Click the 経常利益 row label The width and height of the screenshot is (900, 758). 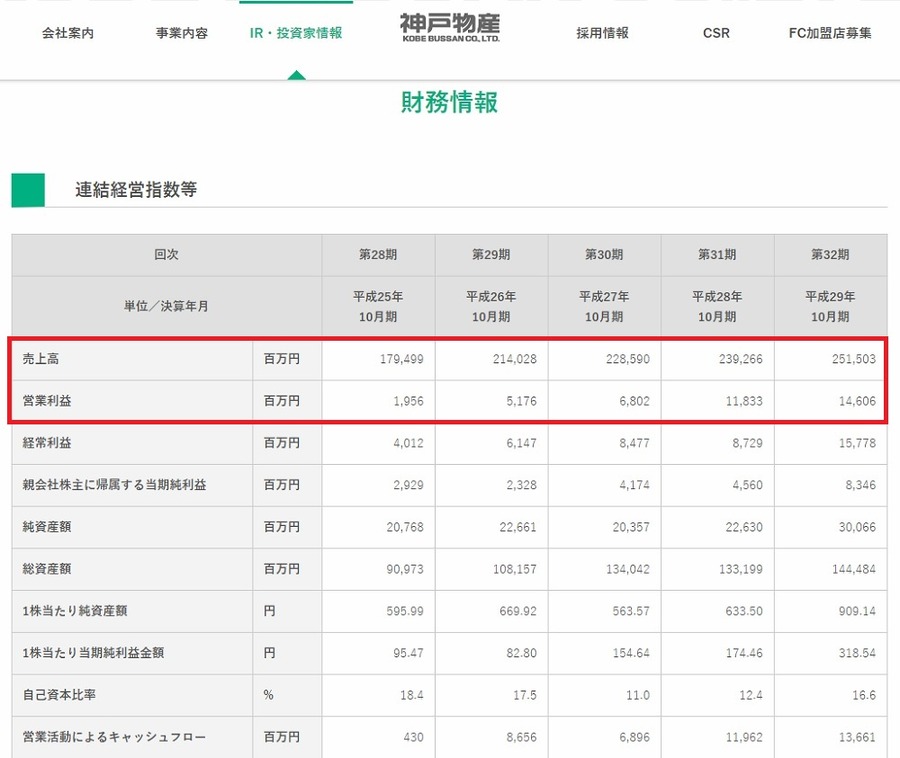click(47, 443)
